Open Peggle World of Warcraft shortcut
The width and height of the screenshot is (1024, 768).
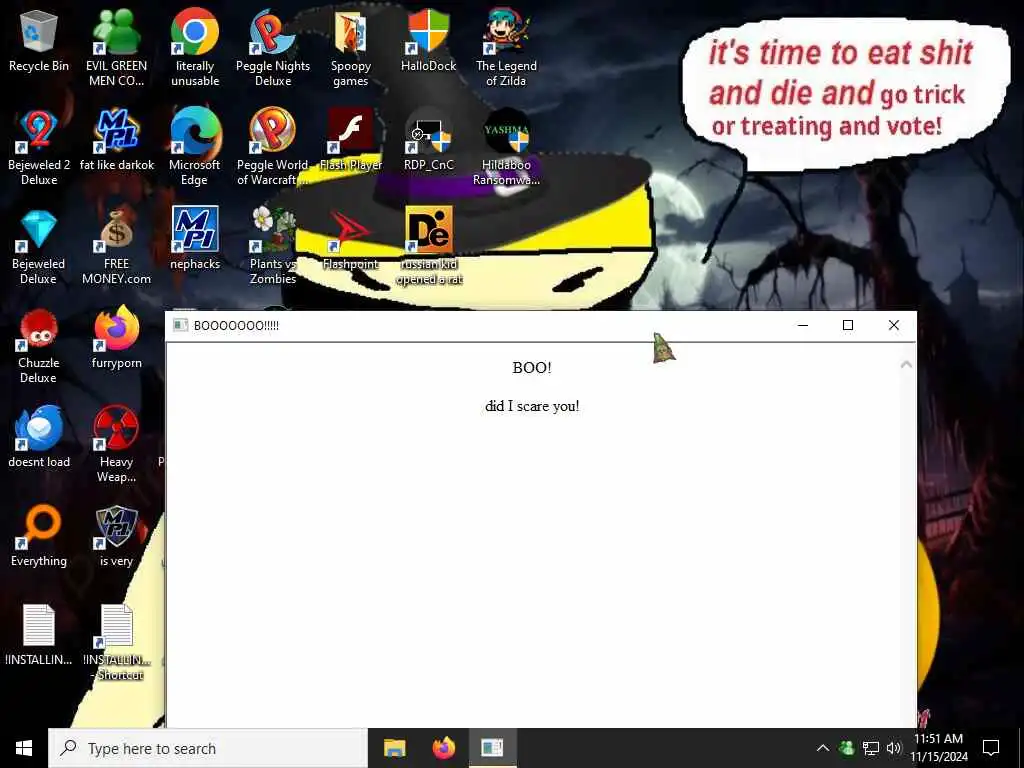[x=272, y=148]
